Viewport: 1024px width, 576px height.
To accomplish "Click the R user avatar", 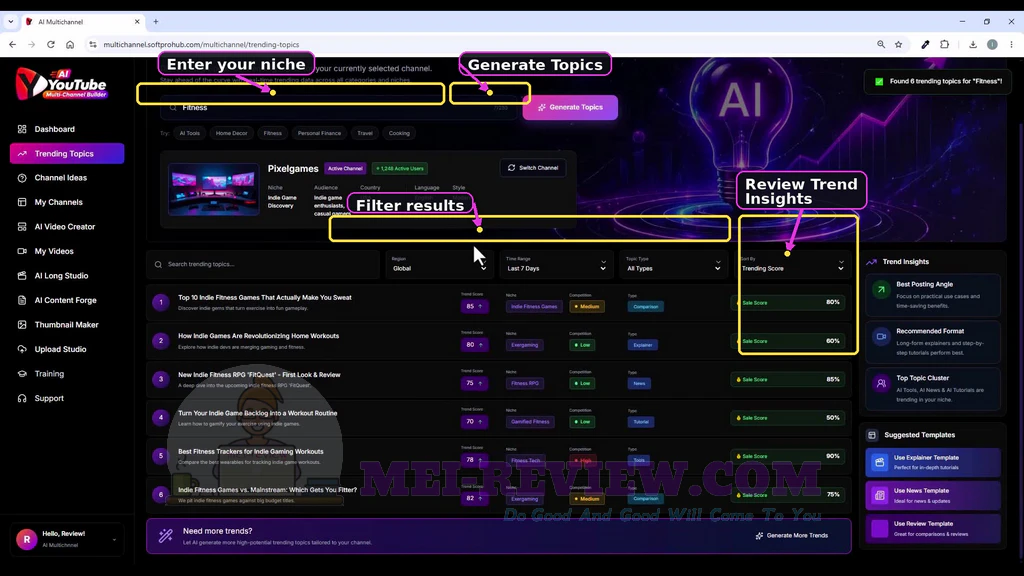I will coord(27,539).
